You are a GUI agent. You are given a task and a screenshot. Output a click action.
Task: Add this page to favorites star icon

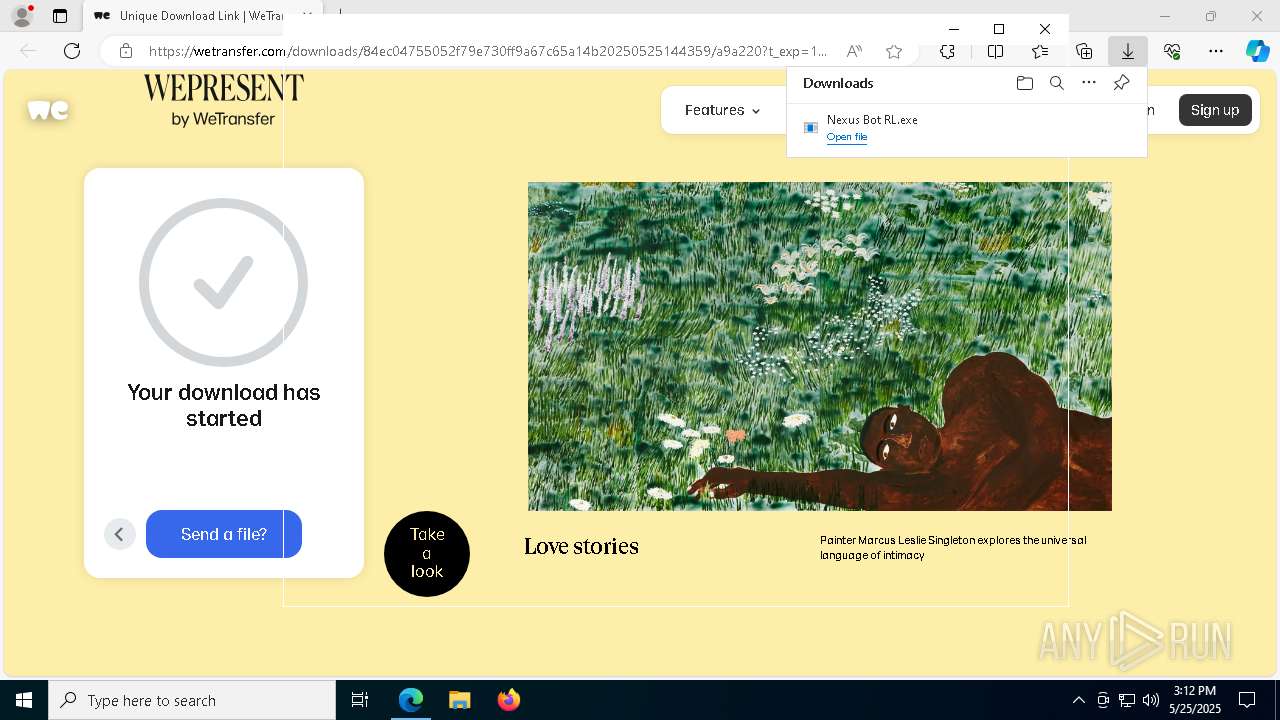click(x=894, y=51)
